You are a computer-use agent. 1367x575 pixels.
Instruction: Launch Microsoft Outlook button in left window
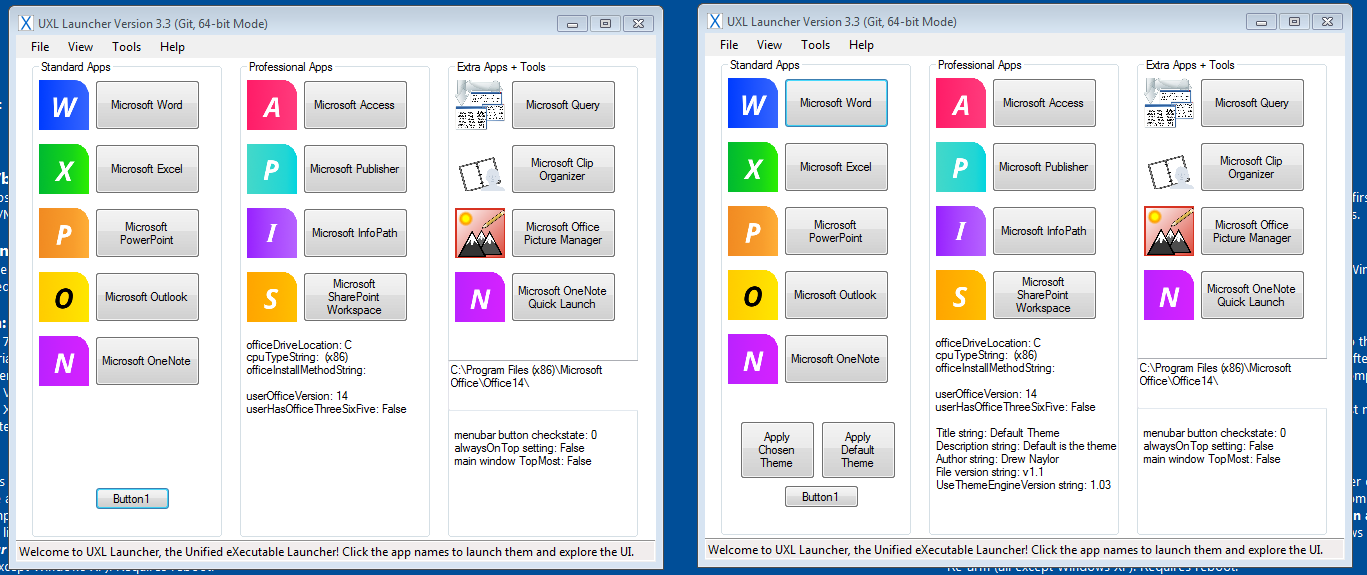point(147,297)
